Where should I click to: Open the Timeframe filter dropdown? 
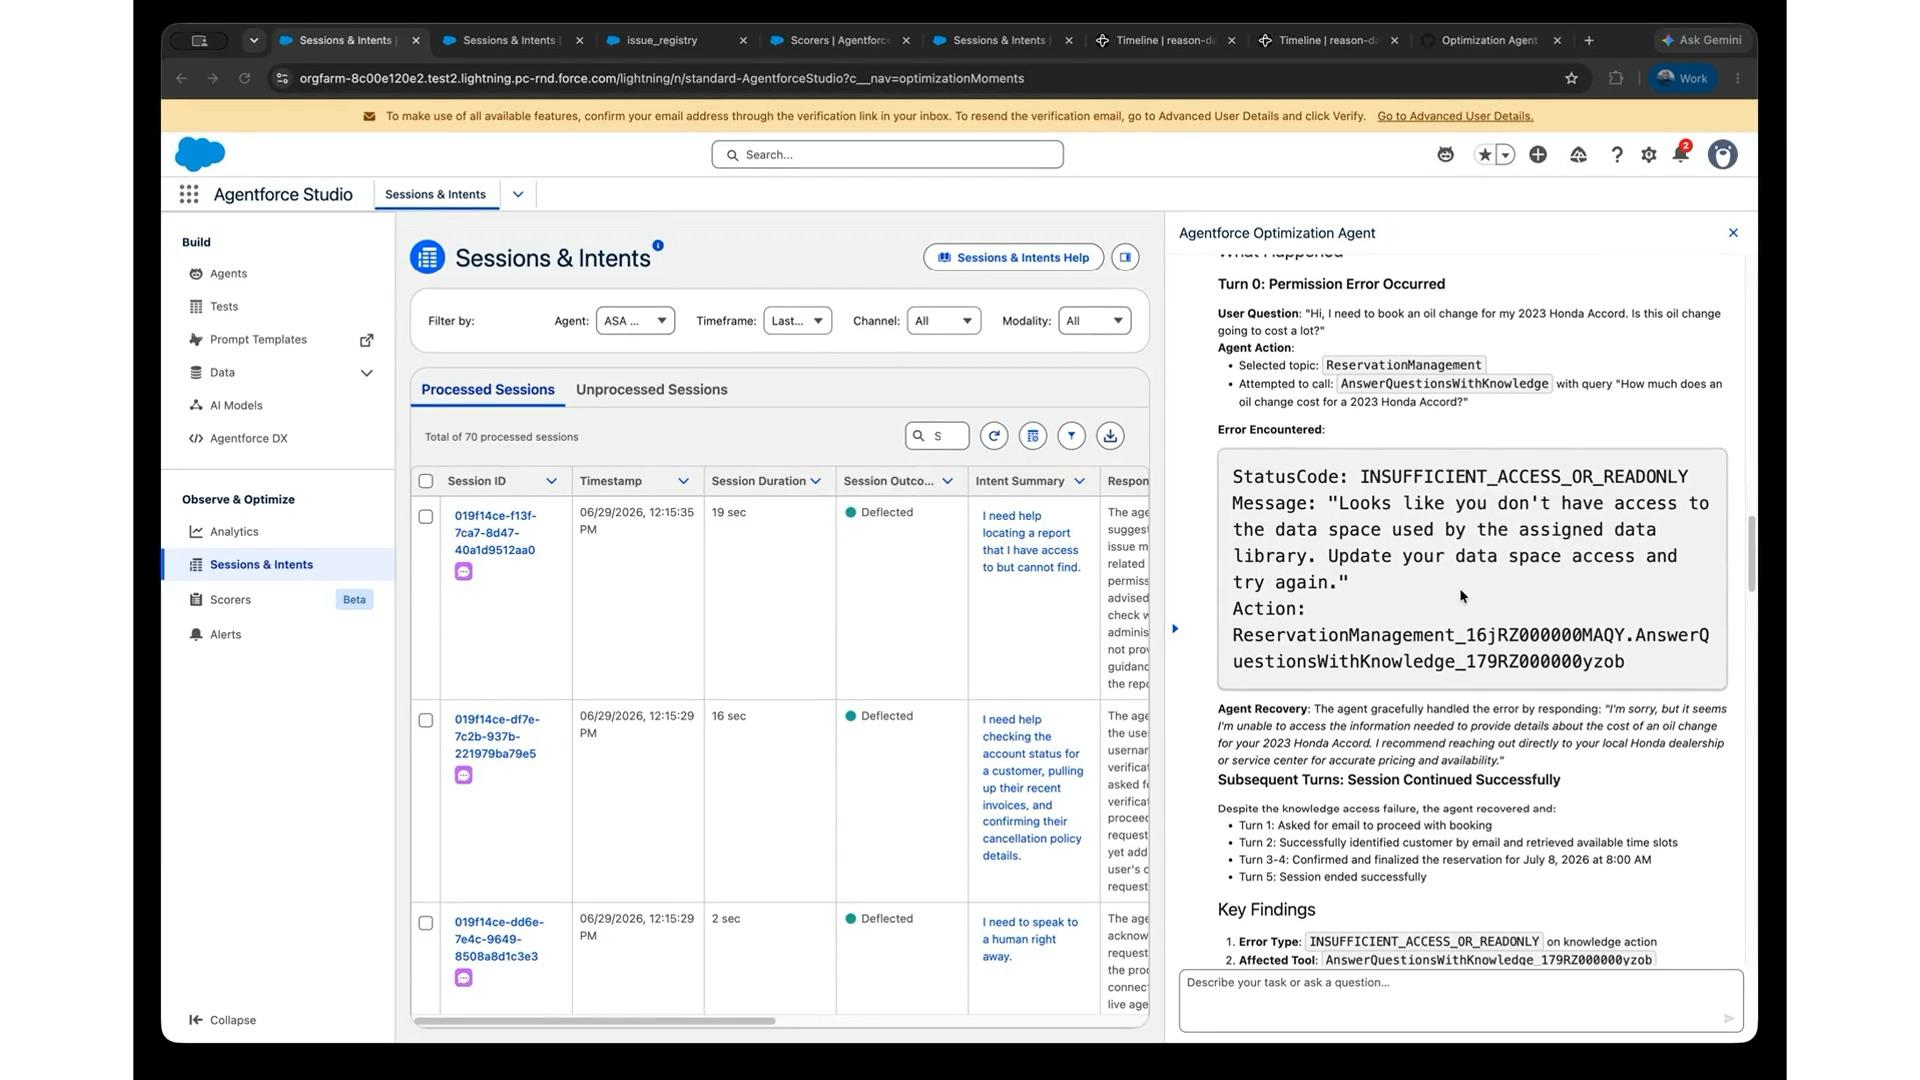point(797,321)
